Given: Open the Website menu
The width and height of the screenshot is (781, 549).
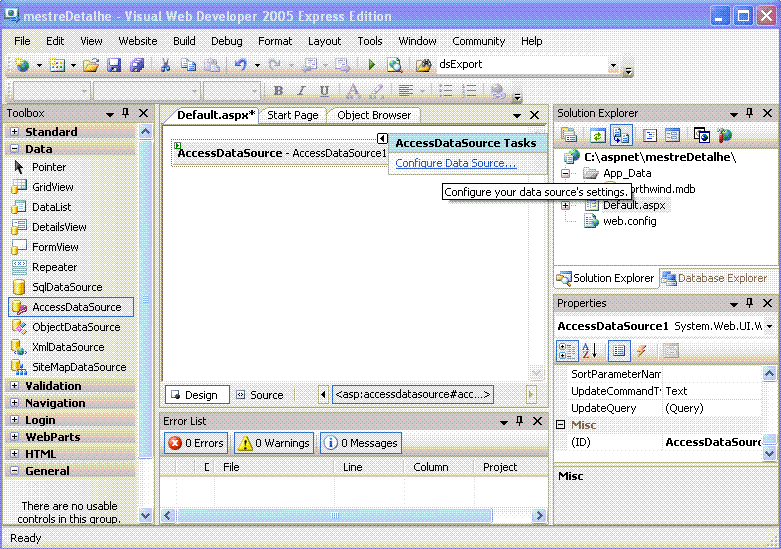Looking at the screenshot, I should tap(138, 41).
